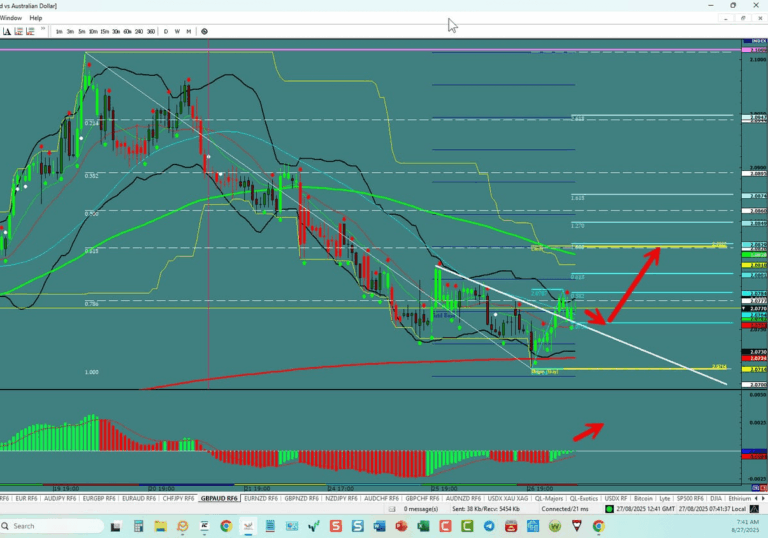This screenshot has height=538, width=768.
Task: Open the red C app icon in the taskbar
Action: (x=445, y=526)
